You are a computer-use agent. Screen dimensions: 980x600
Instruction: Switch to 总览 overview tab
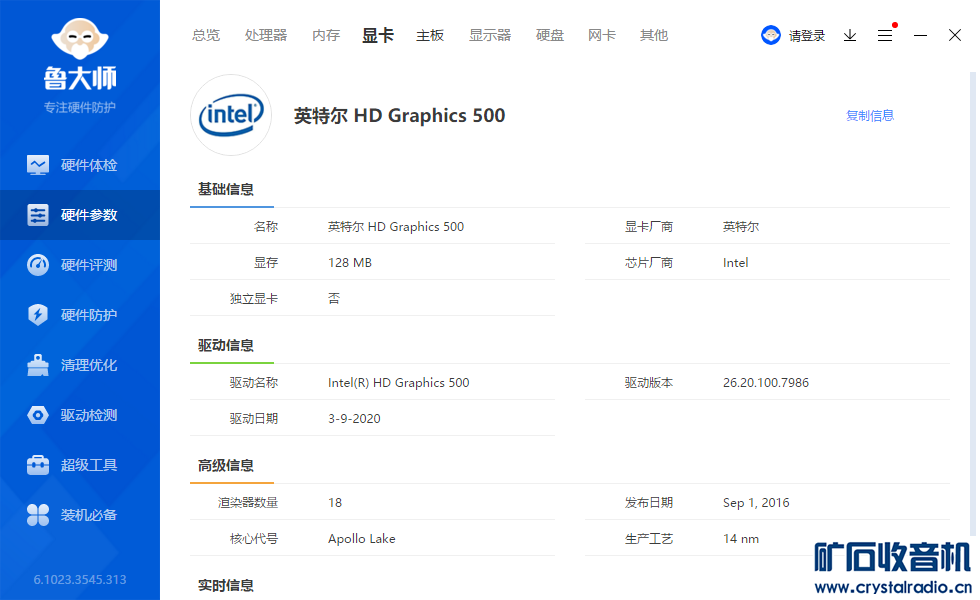pyautogui.click(x=206, y=35)
